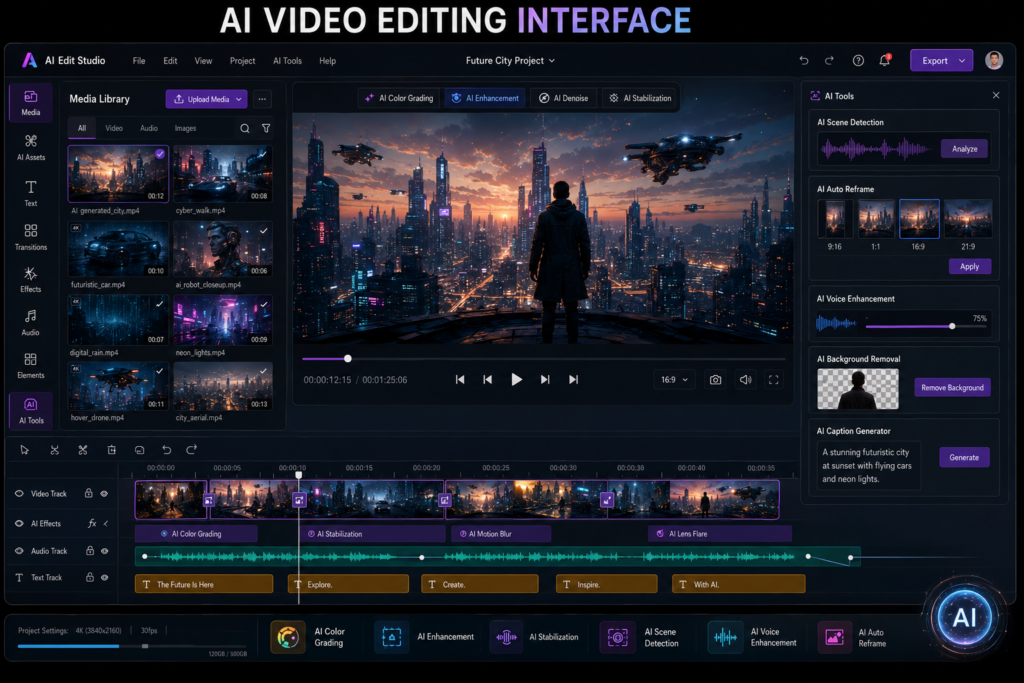Toggle checkmark on ai_robot_closeup.mp4 thumbnail
This screenshot has height=683, width=1024.
point(264,230)
